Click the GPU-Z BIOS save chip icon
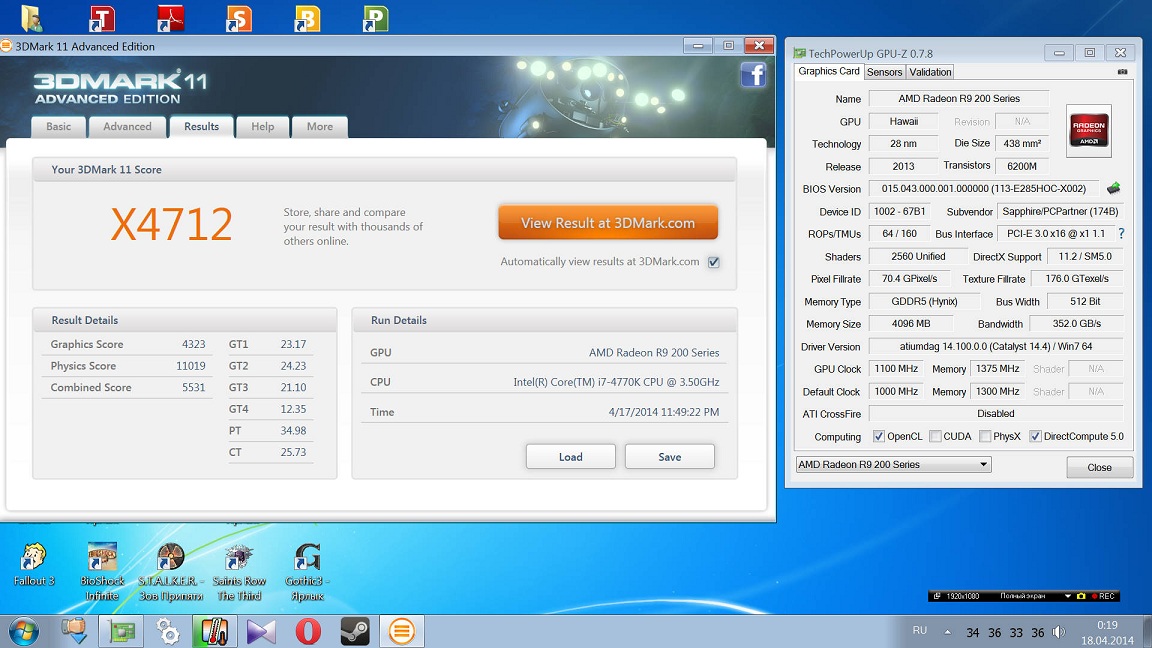 coord(1113,188)
